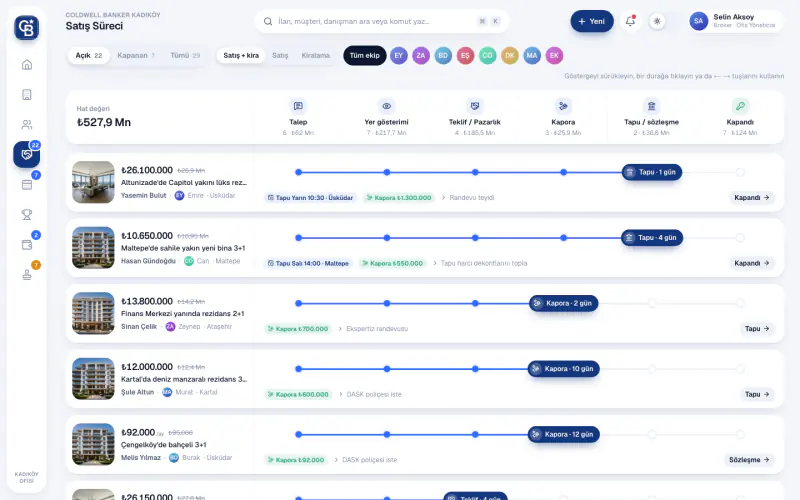Open Kartal listing thumbnail
Image resolution: width=800 pixels, height=500 pixels.
93,379
